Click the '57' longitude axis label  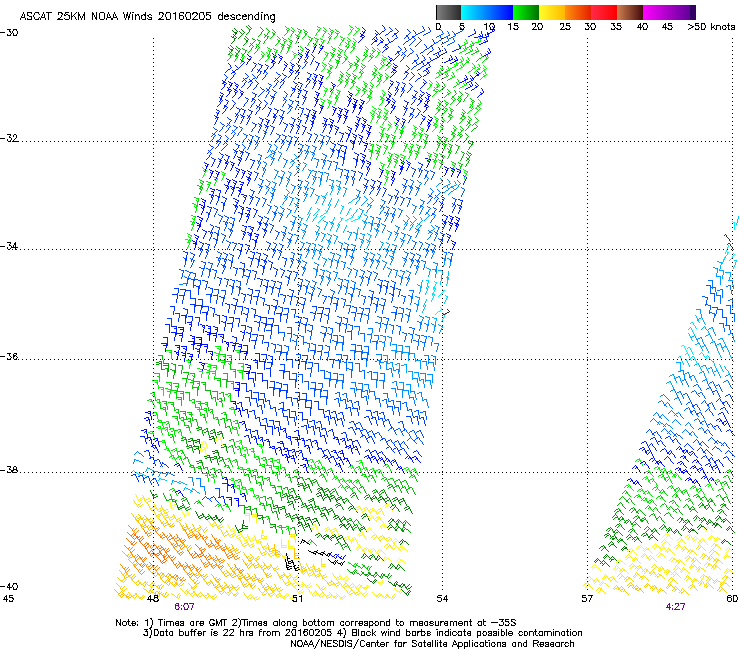coord(587,599)
